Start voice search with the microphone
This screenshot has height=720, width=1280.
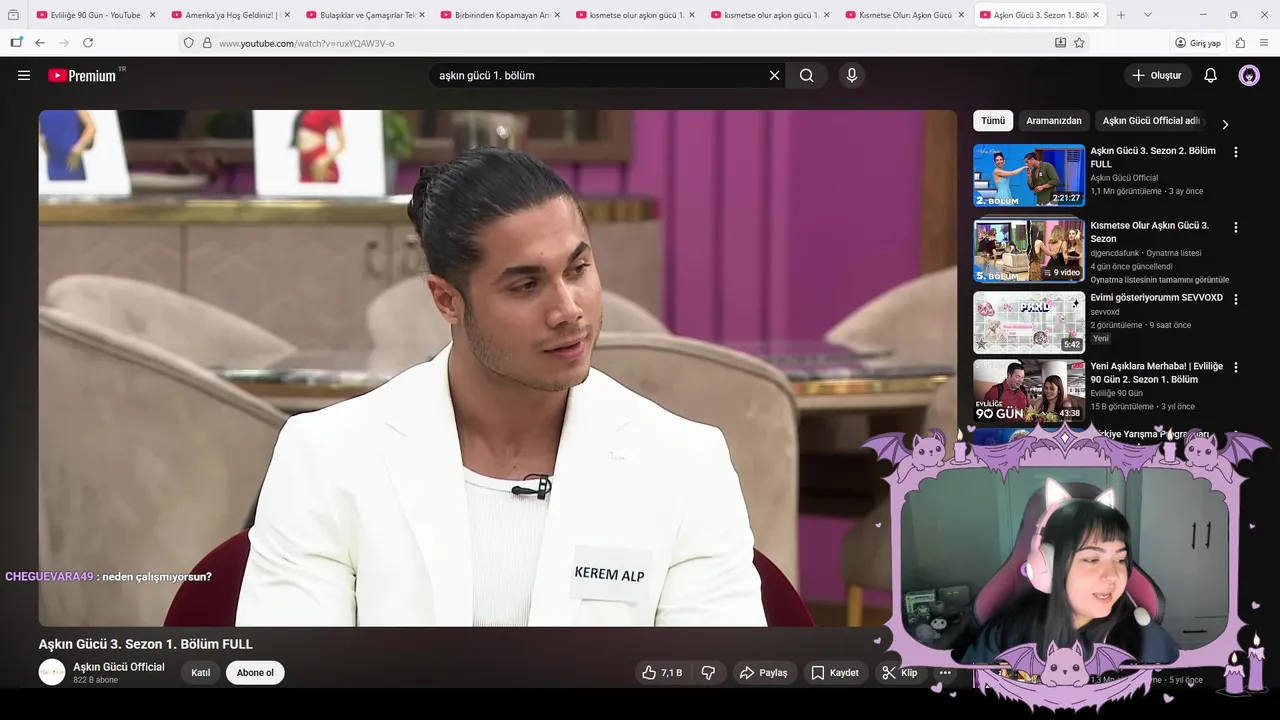pos(851,75)
